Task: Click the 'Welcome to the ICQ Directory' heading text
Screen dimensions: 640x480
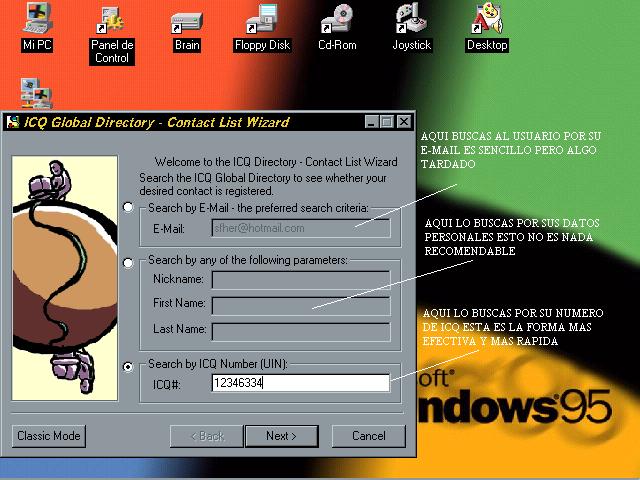Action: tap(276, 162)
